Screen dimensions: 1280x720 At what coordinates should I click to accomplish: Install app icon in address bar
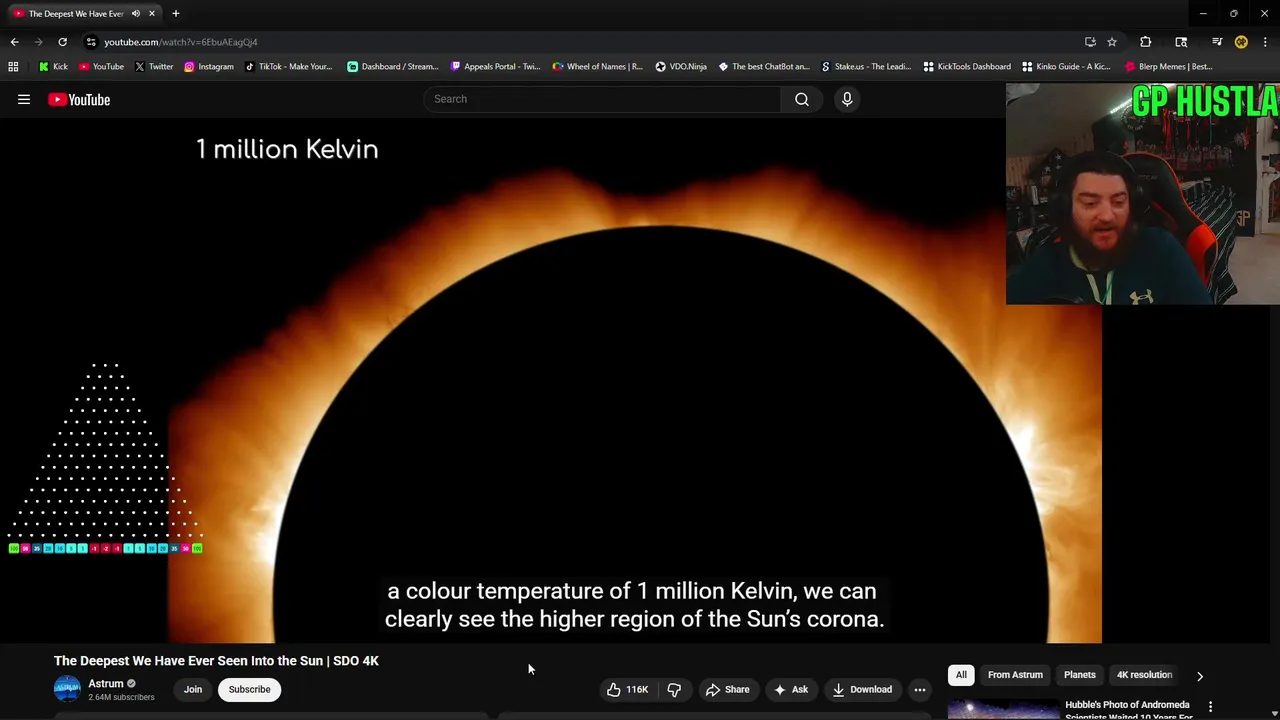click(1090, 42)
